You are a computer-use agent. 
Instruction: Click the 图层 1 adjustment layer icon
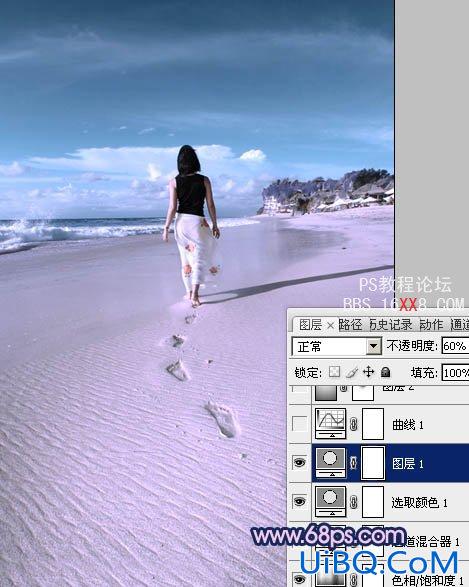pos(331,463)
